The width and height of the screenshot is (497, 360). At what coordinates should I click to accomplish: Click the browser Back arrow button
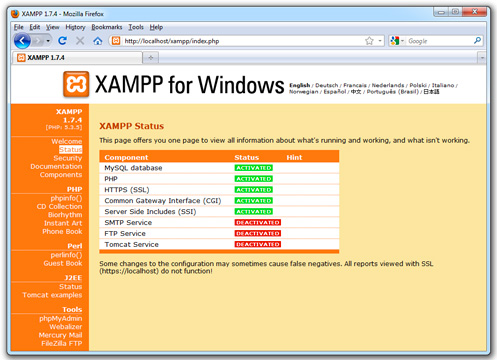point(22,41)
